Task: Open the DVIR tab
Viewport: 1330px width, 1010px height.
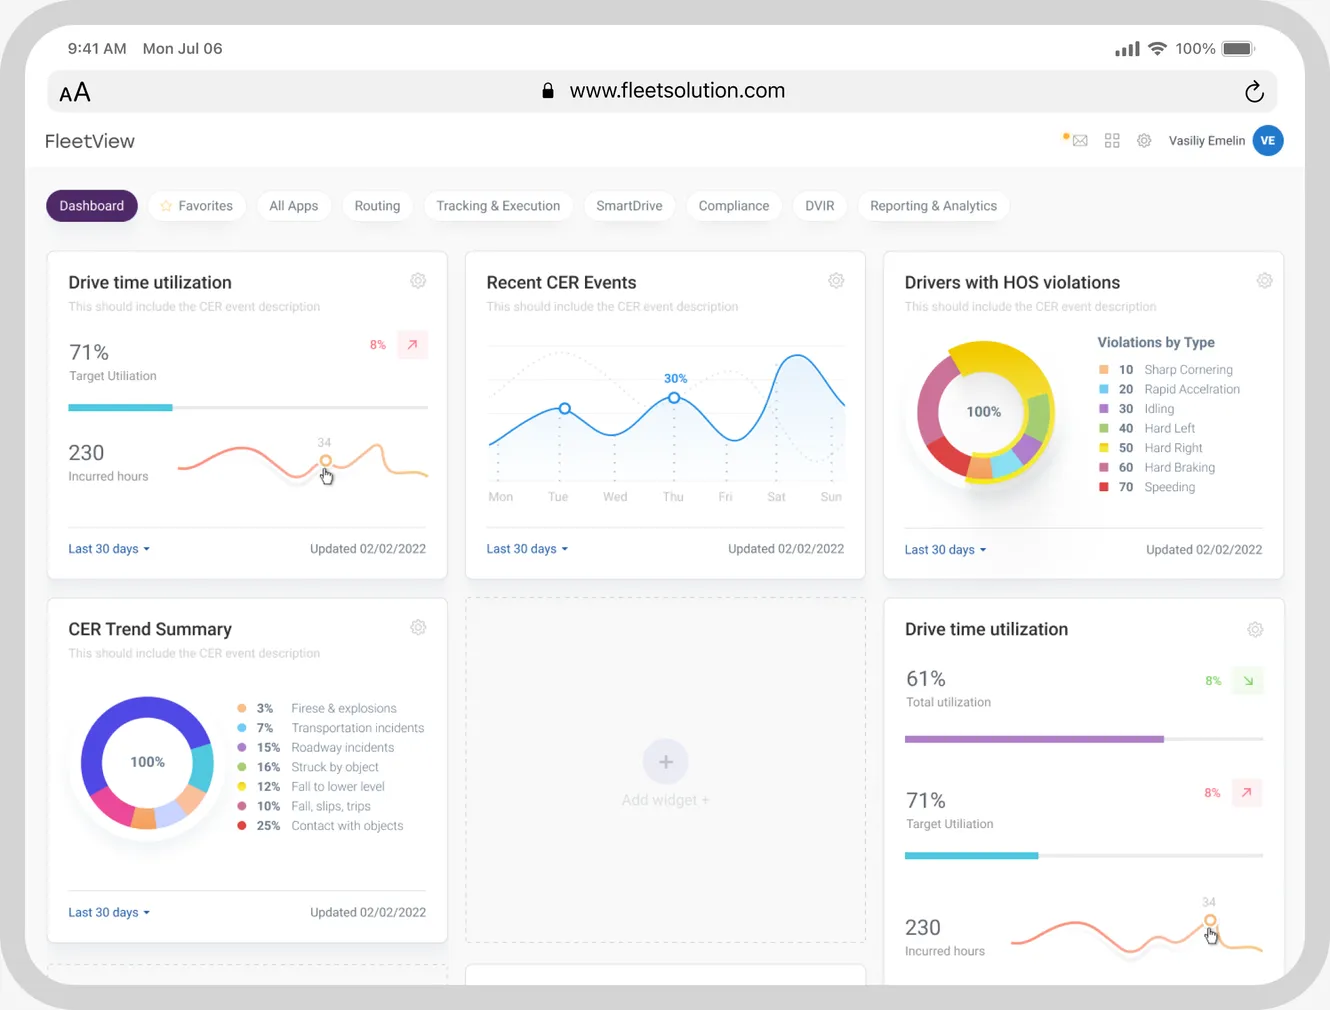Action: (820, 206)
